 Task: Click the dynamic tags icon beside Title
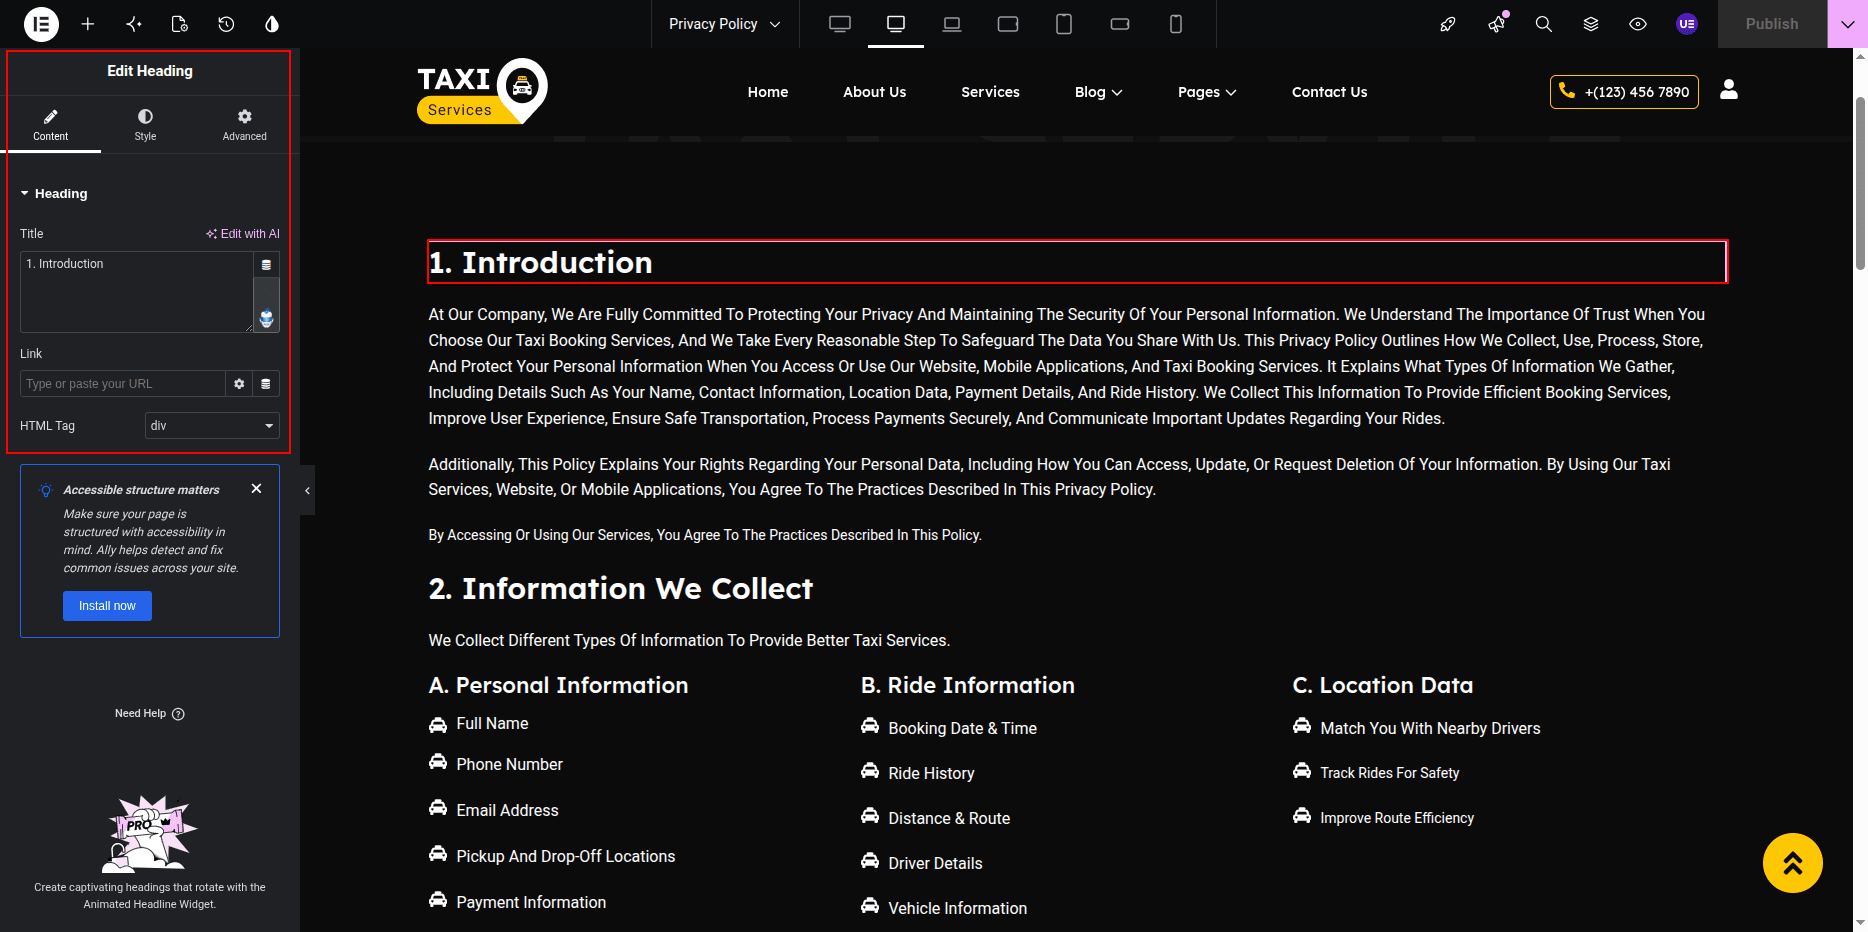pyautogui.click(x=266, y=265)
